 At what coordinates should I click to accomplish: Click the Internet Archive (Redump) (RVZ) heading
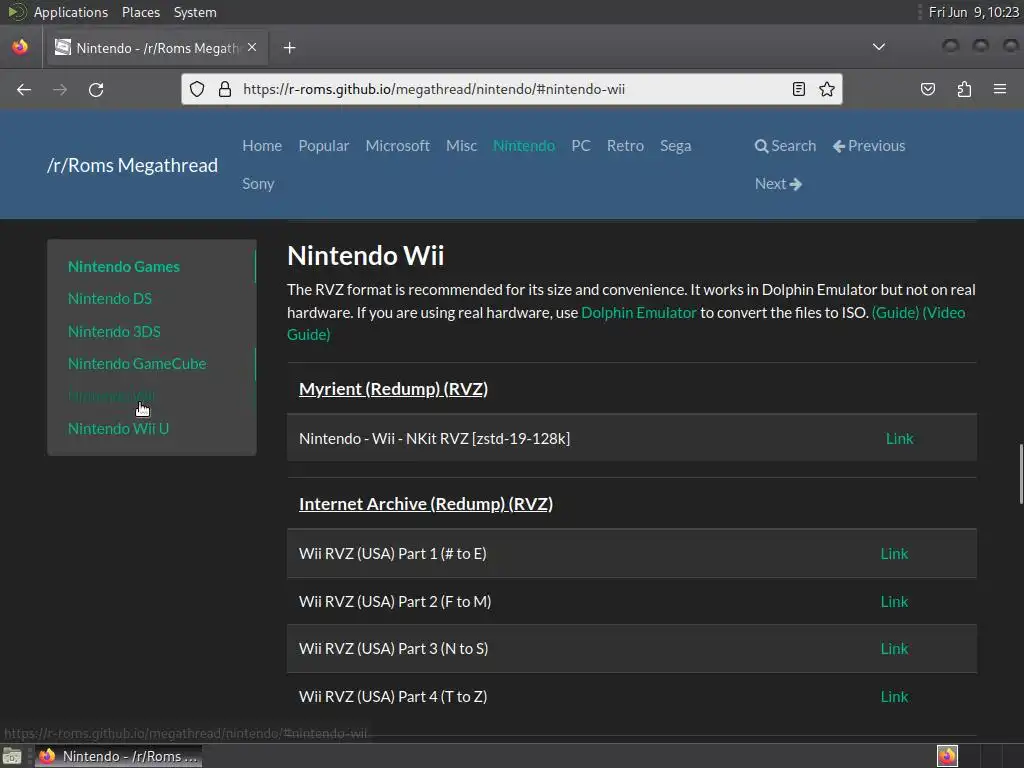pyautogui.click(x=426, y=504)
